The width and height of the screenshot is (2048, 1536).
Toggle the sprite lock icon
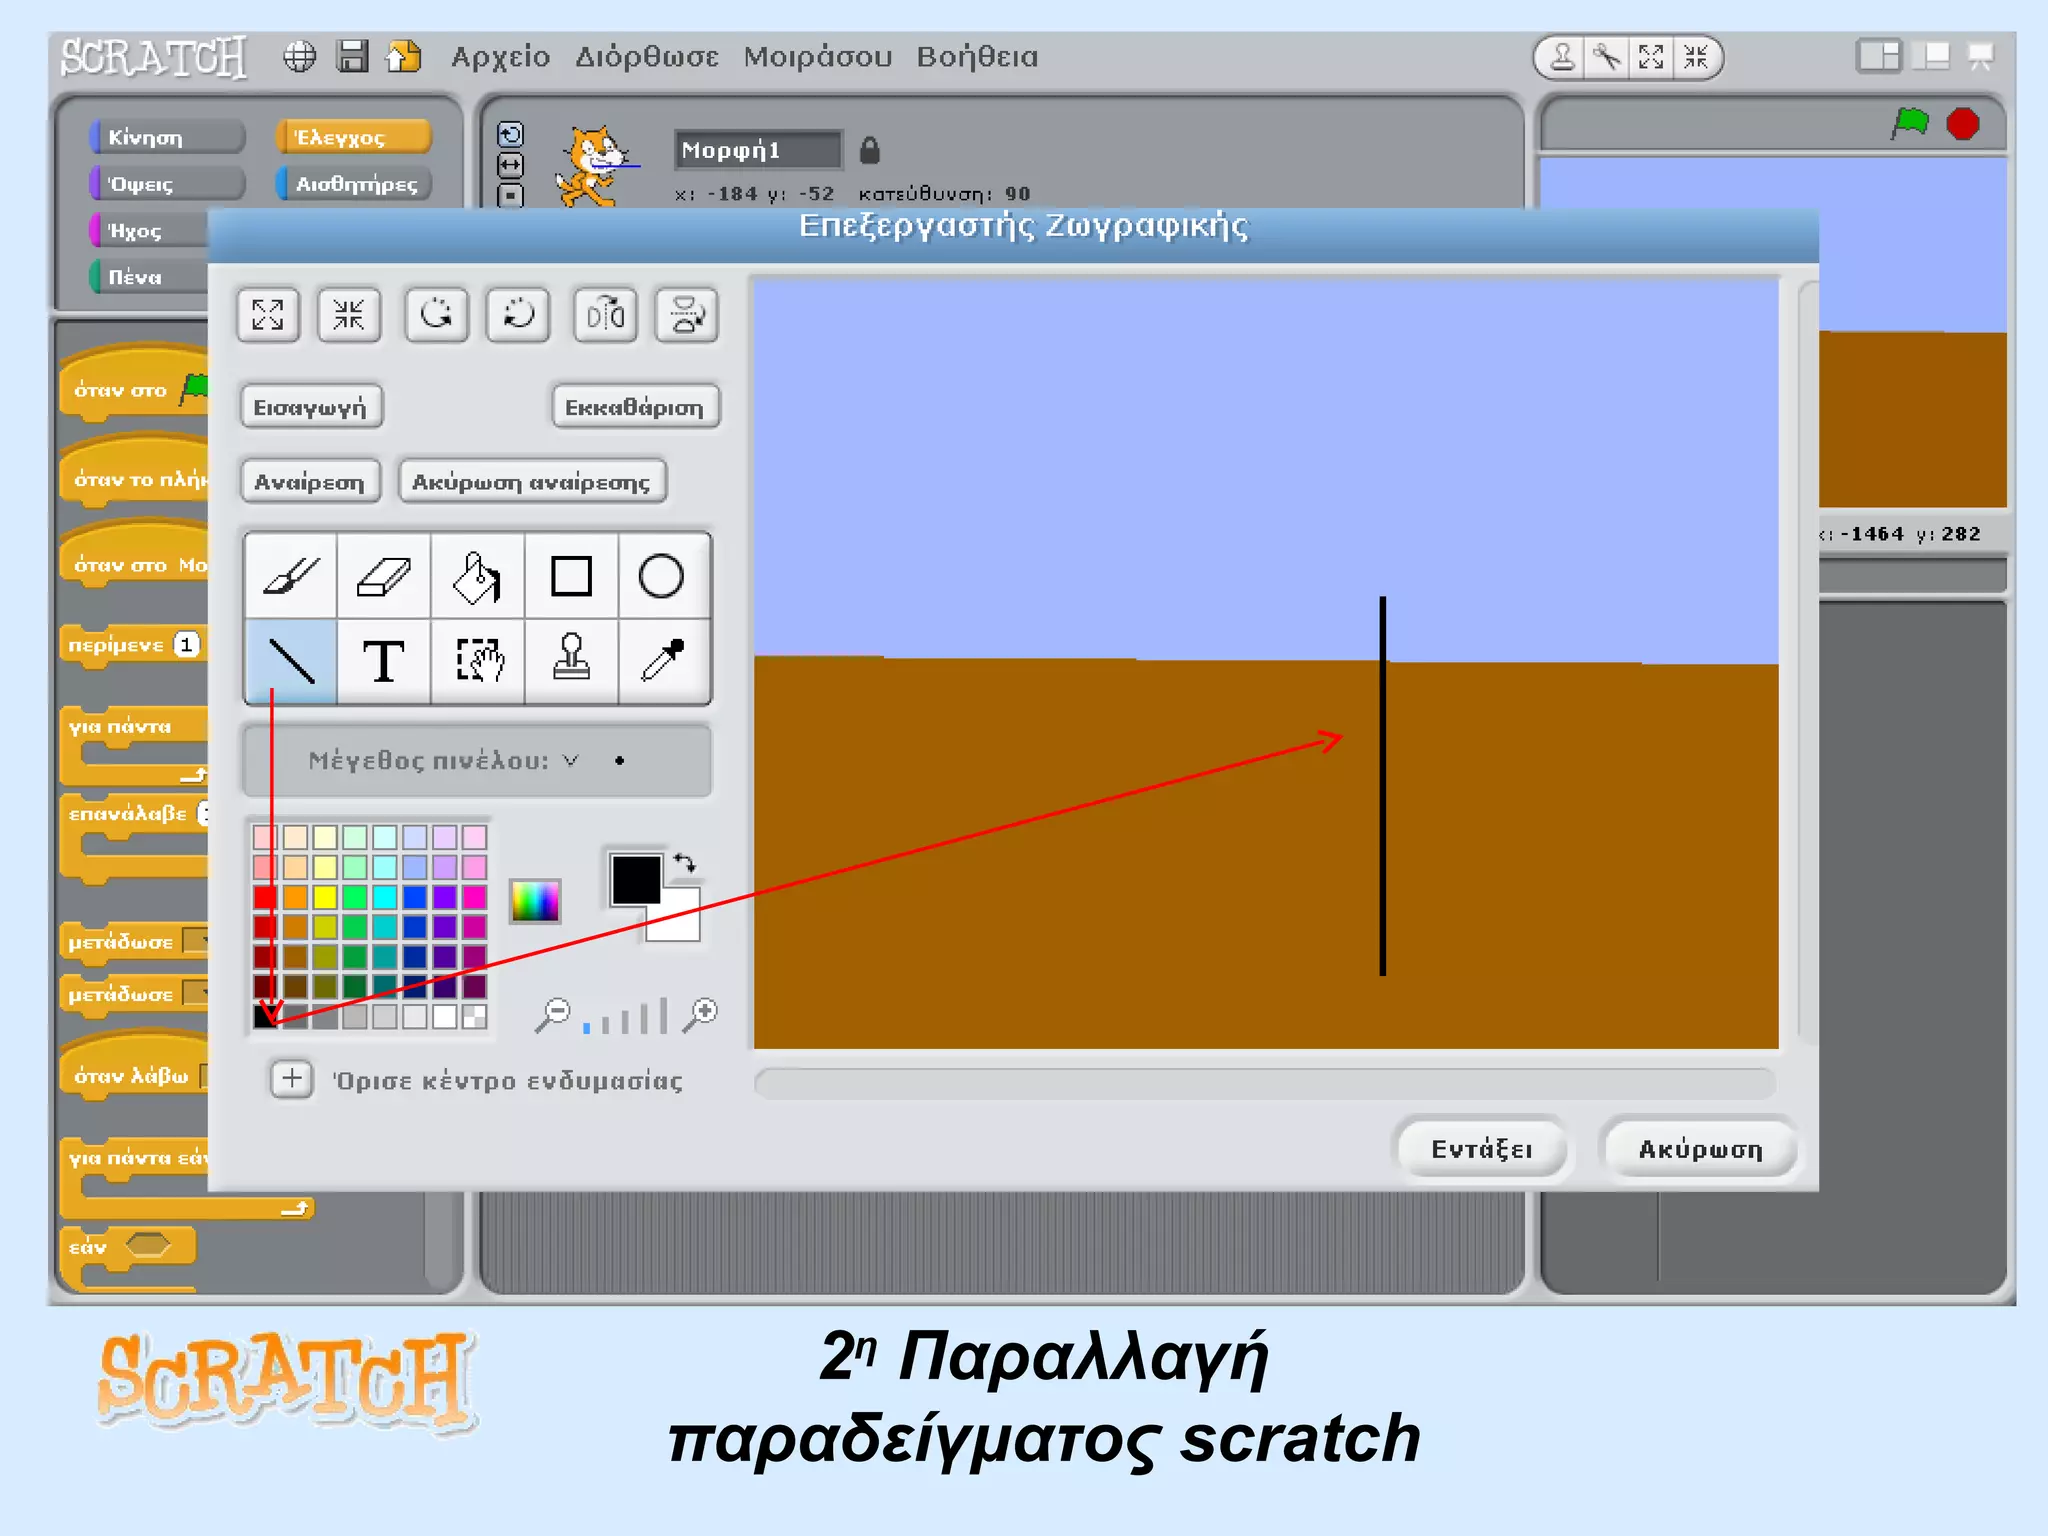pos(870,150)
